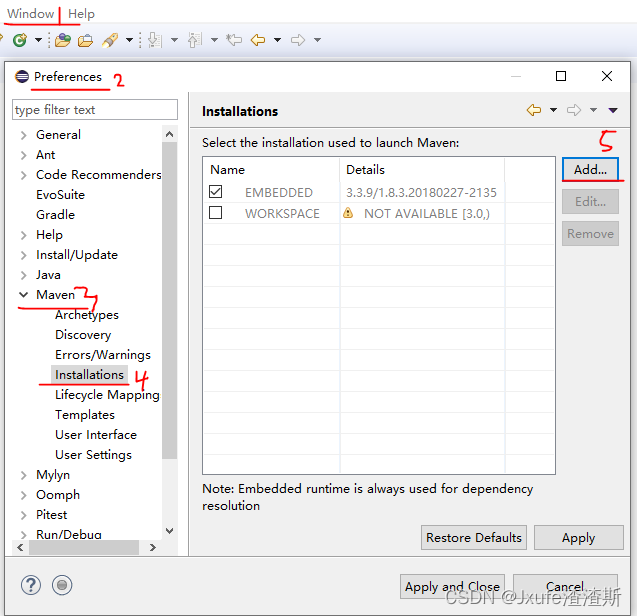The image size is (637, 616).
Task: Click the WORKSPACE warning icon
Action: 348,213
